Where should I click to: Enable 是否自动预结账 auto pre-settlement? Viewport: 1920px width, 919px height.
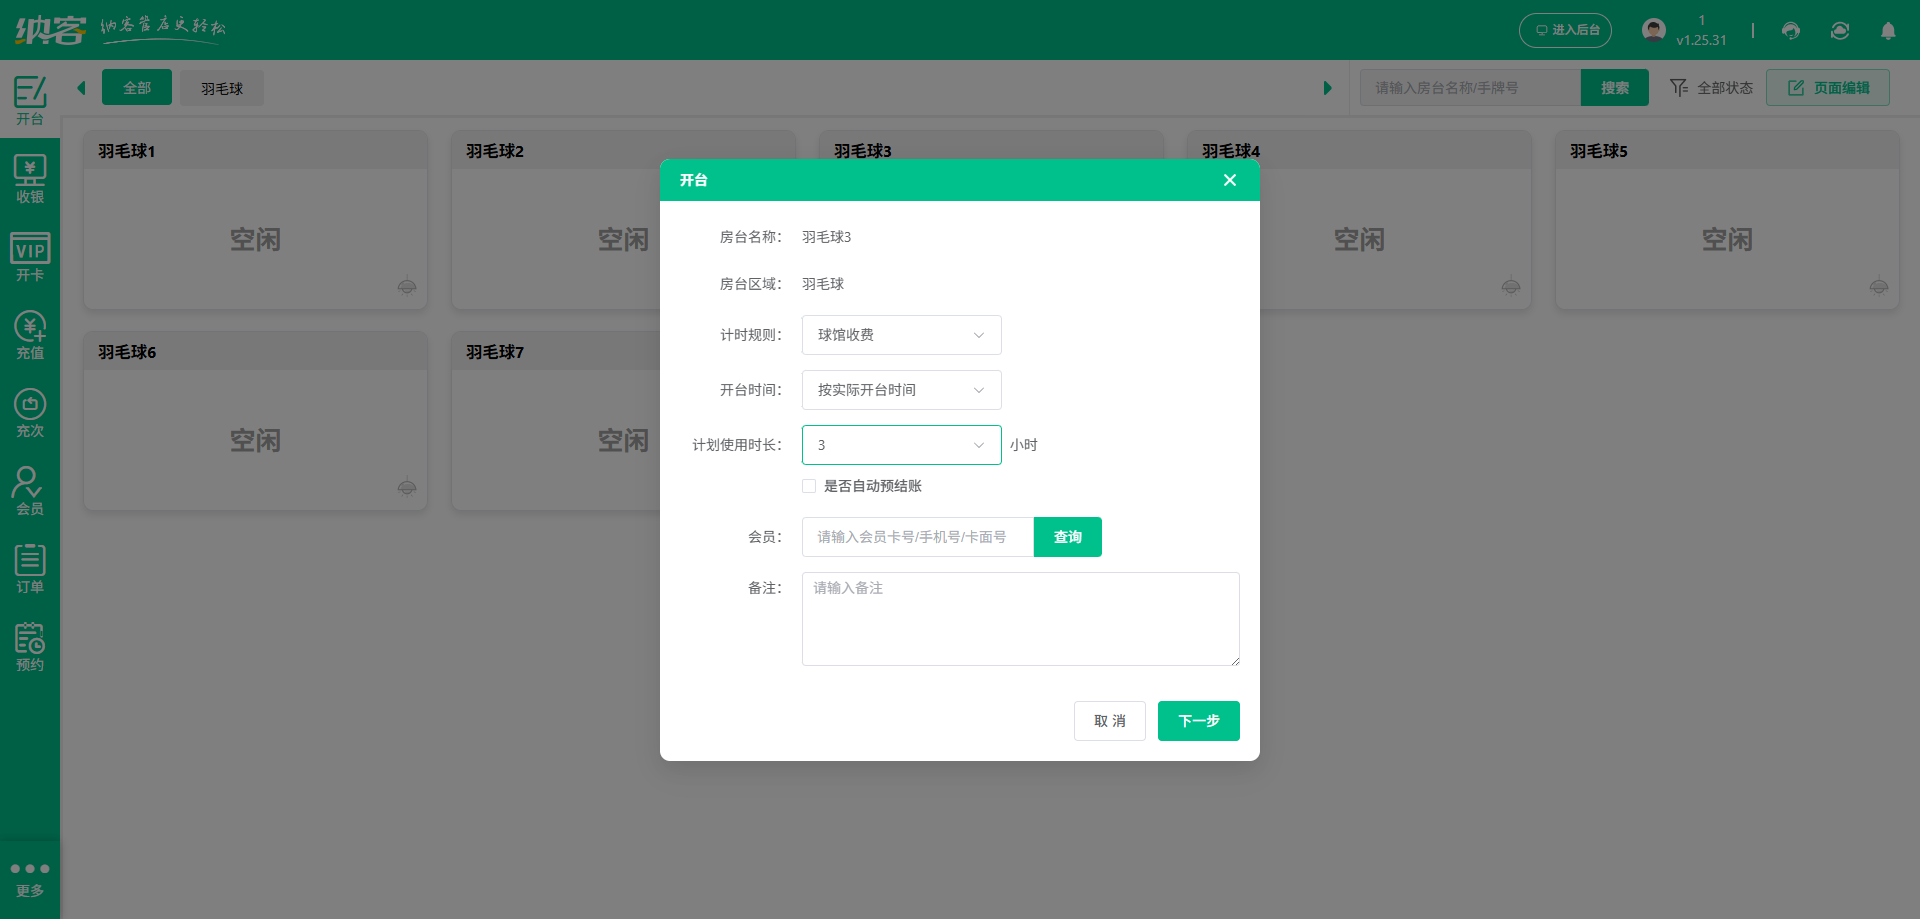809,486
